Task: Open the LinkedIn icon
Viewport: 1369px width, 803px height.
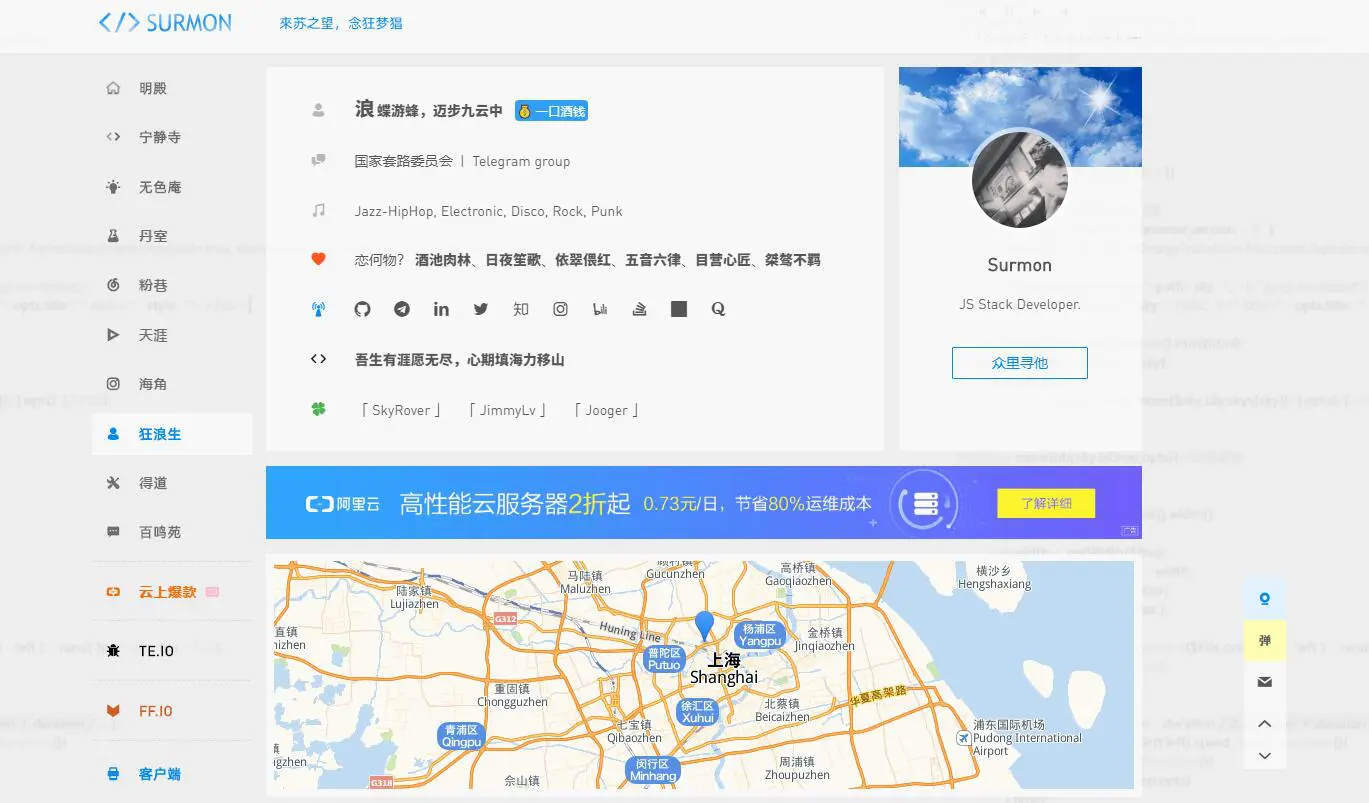Action: [x=441, y=309]
